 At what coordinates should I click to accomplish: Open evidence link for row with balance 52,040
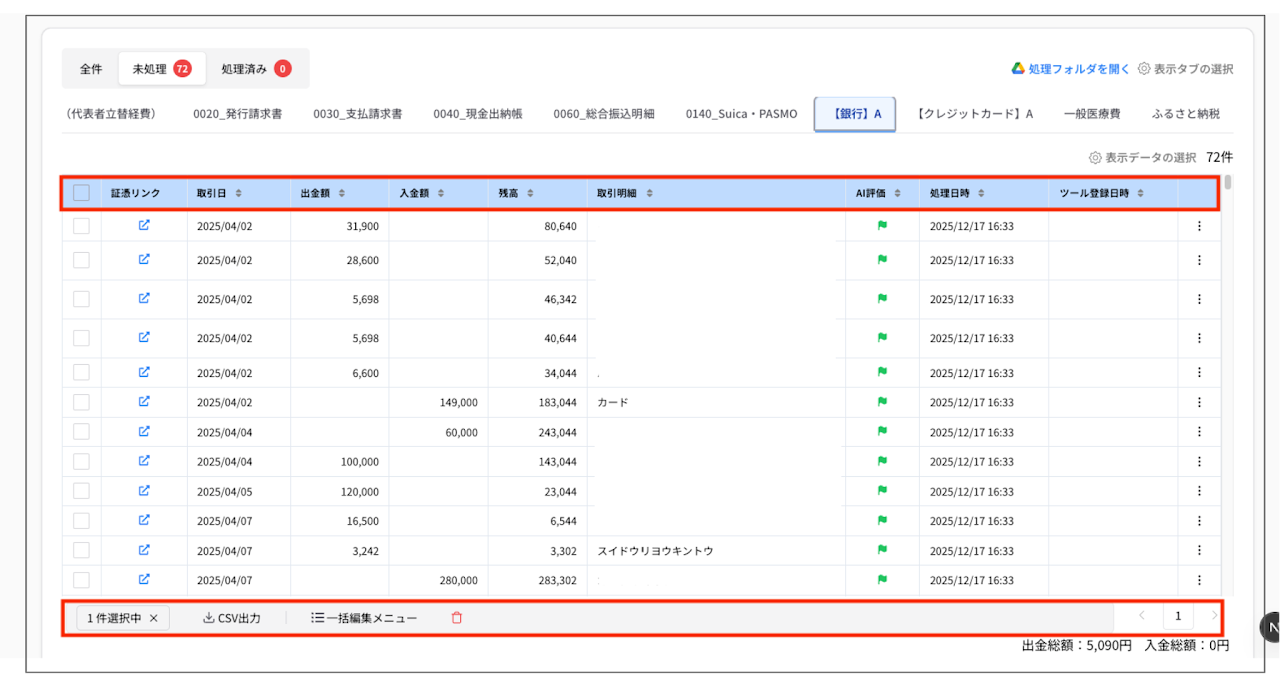(x=144, y=260)
